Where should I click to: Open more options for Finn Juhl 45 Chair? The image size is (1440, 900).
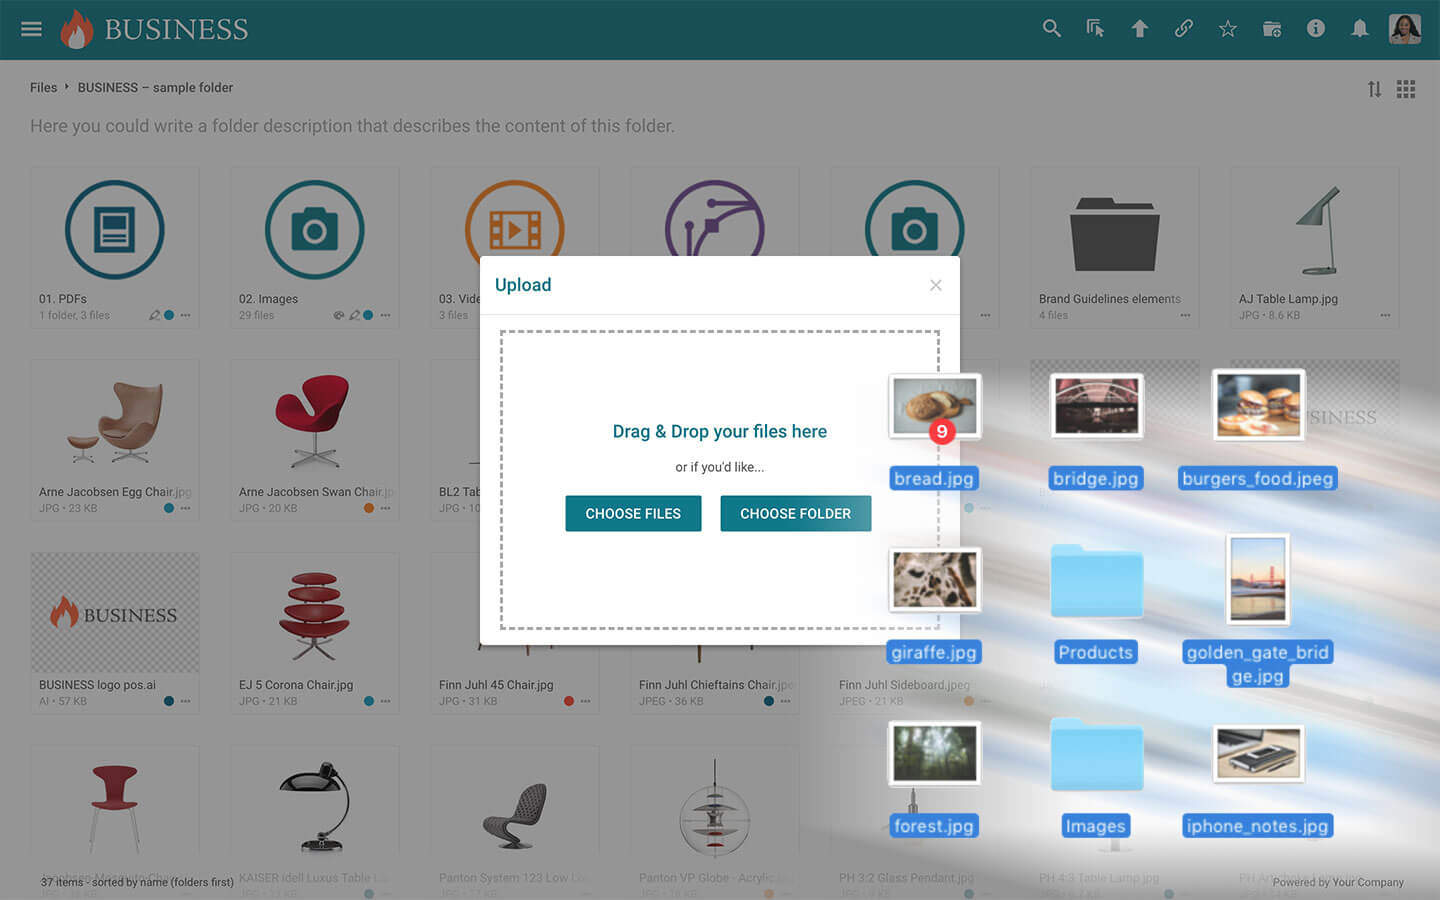pos(585,701)
